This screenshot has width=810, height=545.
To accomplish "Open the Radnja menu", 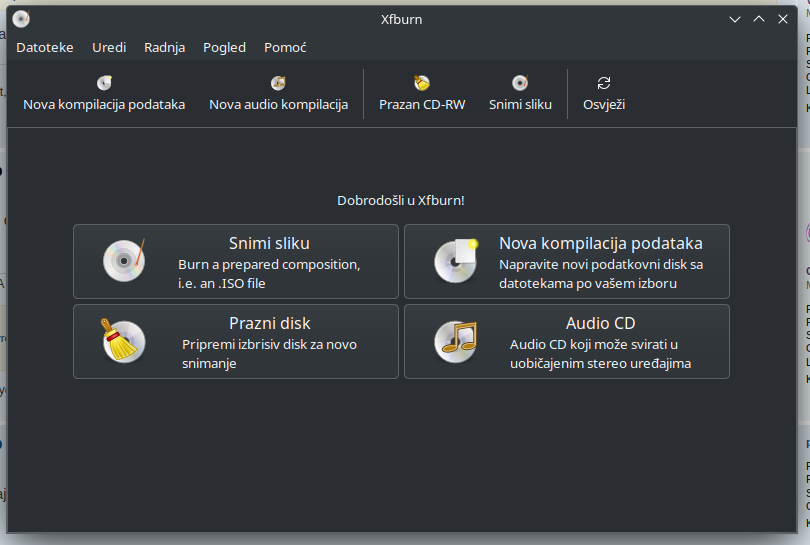I will 164,48.
